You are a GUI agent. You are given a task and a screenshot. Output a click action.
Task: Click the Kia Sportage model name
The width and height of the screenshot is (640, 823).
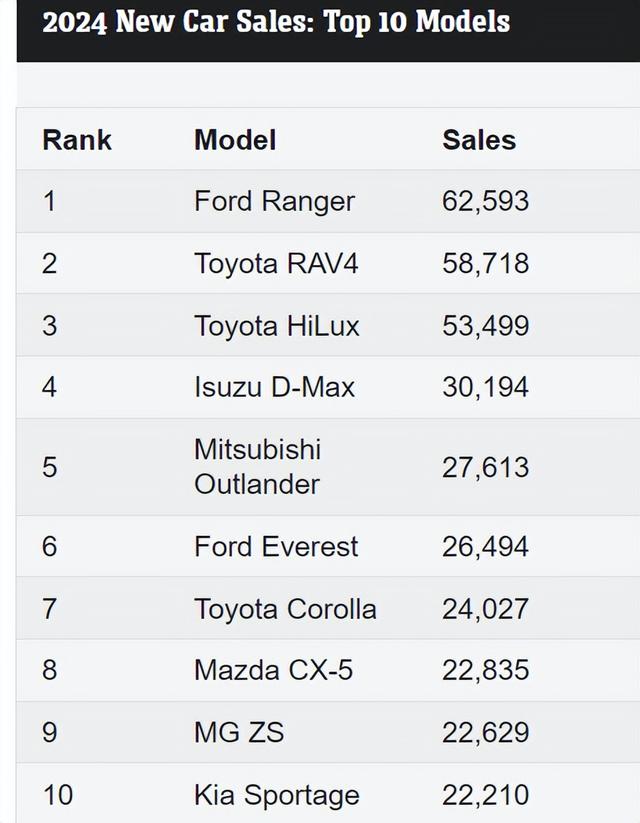pyautogui.click(x=277, y=795)
